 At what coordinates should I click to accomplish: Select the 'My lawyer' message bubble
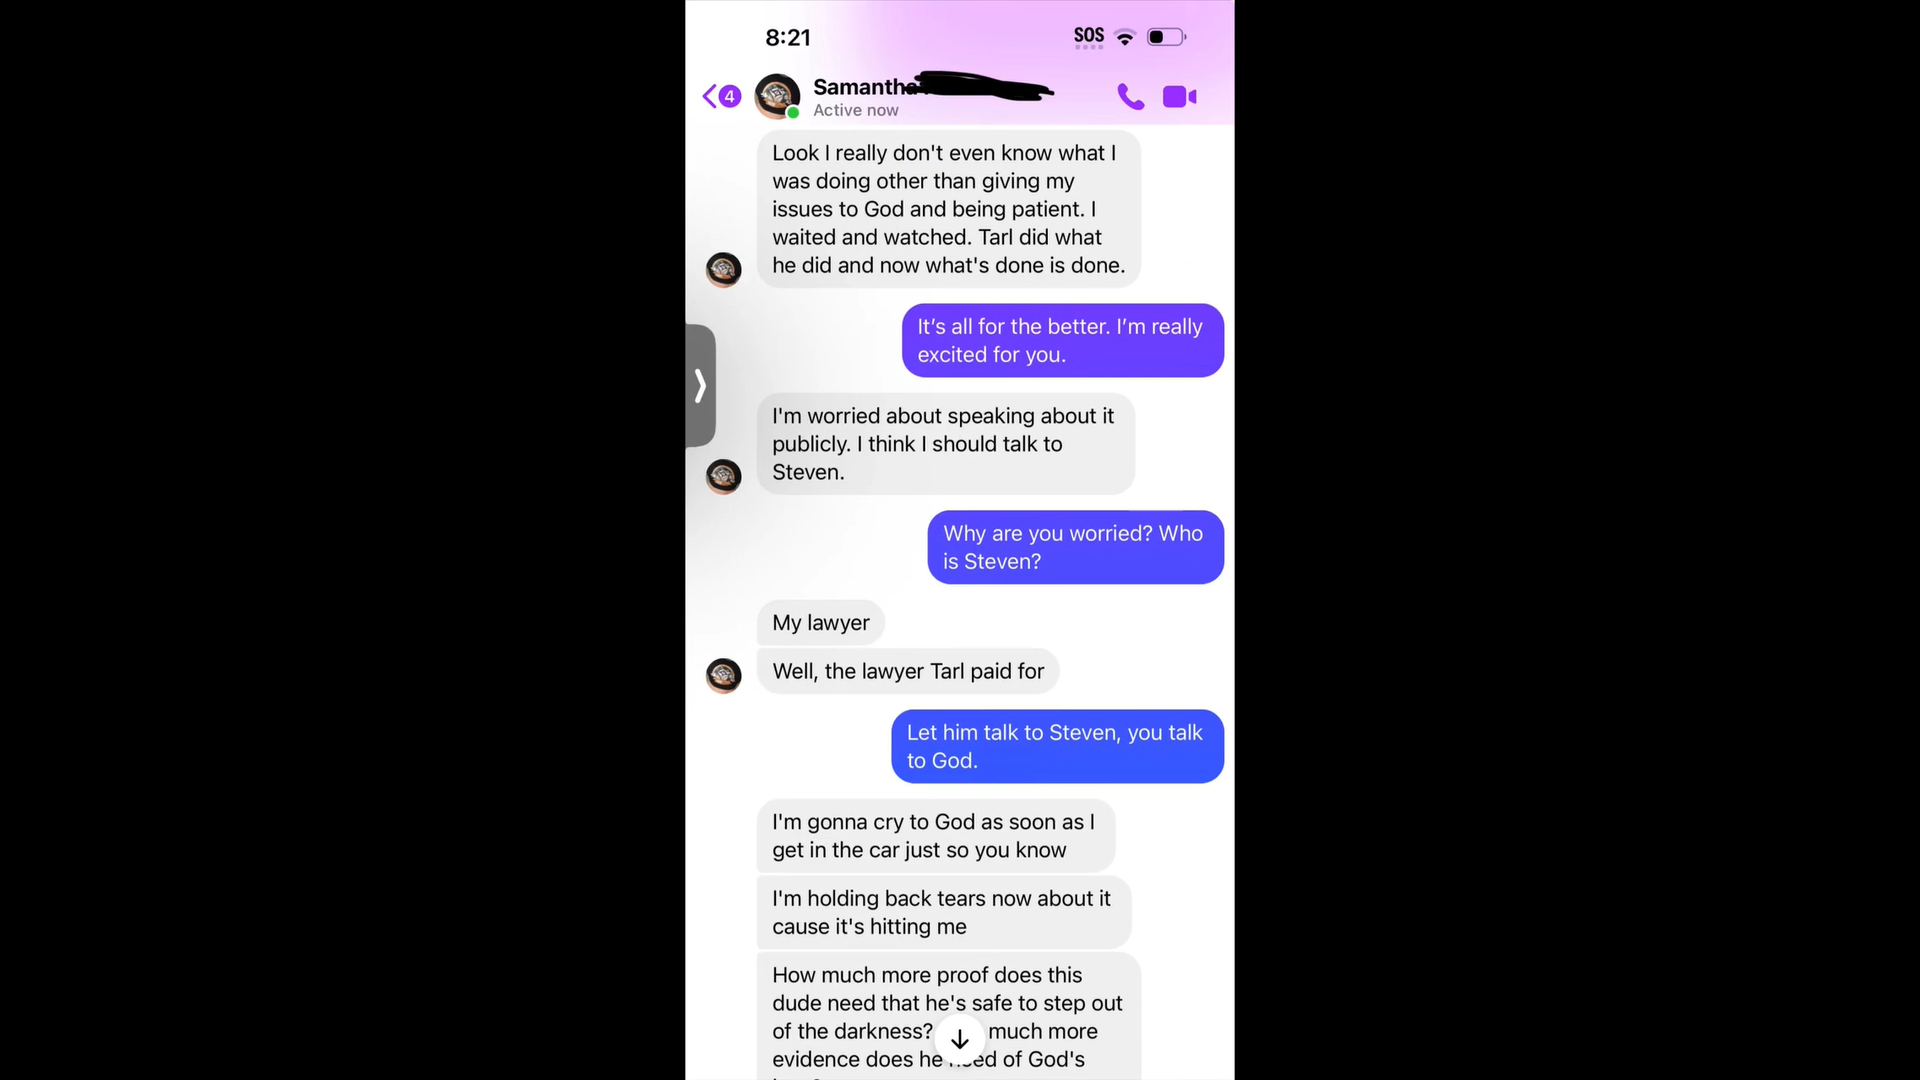pyautogui.click(x=821, y=622)
